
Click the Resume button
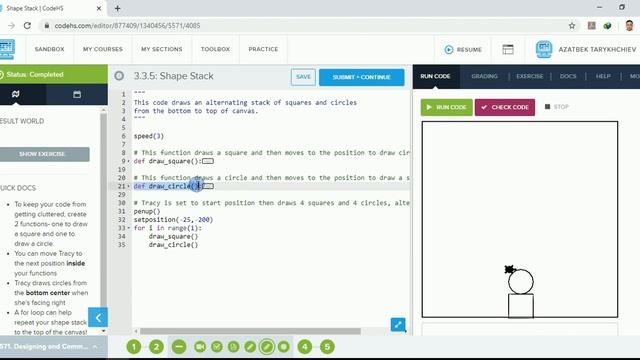click(463, 49)
